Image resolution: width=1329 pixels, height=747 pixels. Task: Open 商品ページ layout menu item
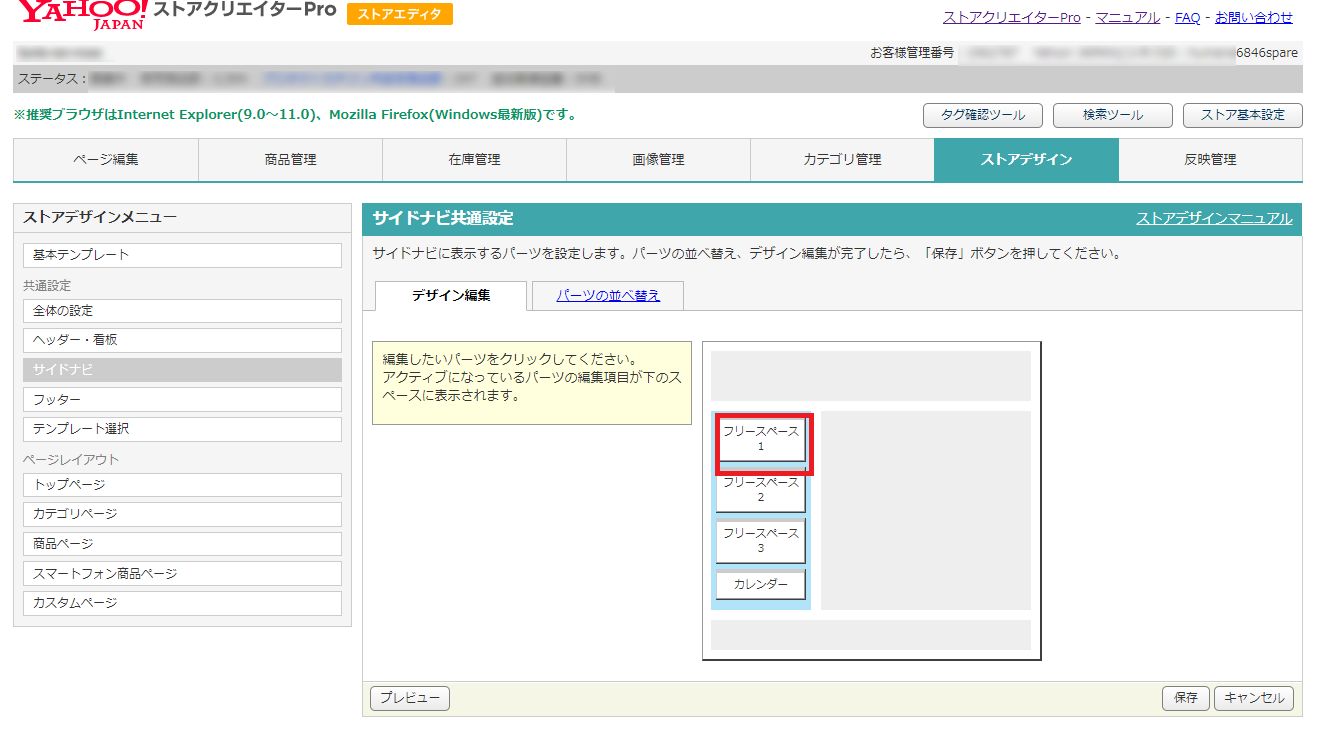tap(182, 544)
